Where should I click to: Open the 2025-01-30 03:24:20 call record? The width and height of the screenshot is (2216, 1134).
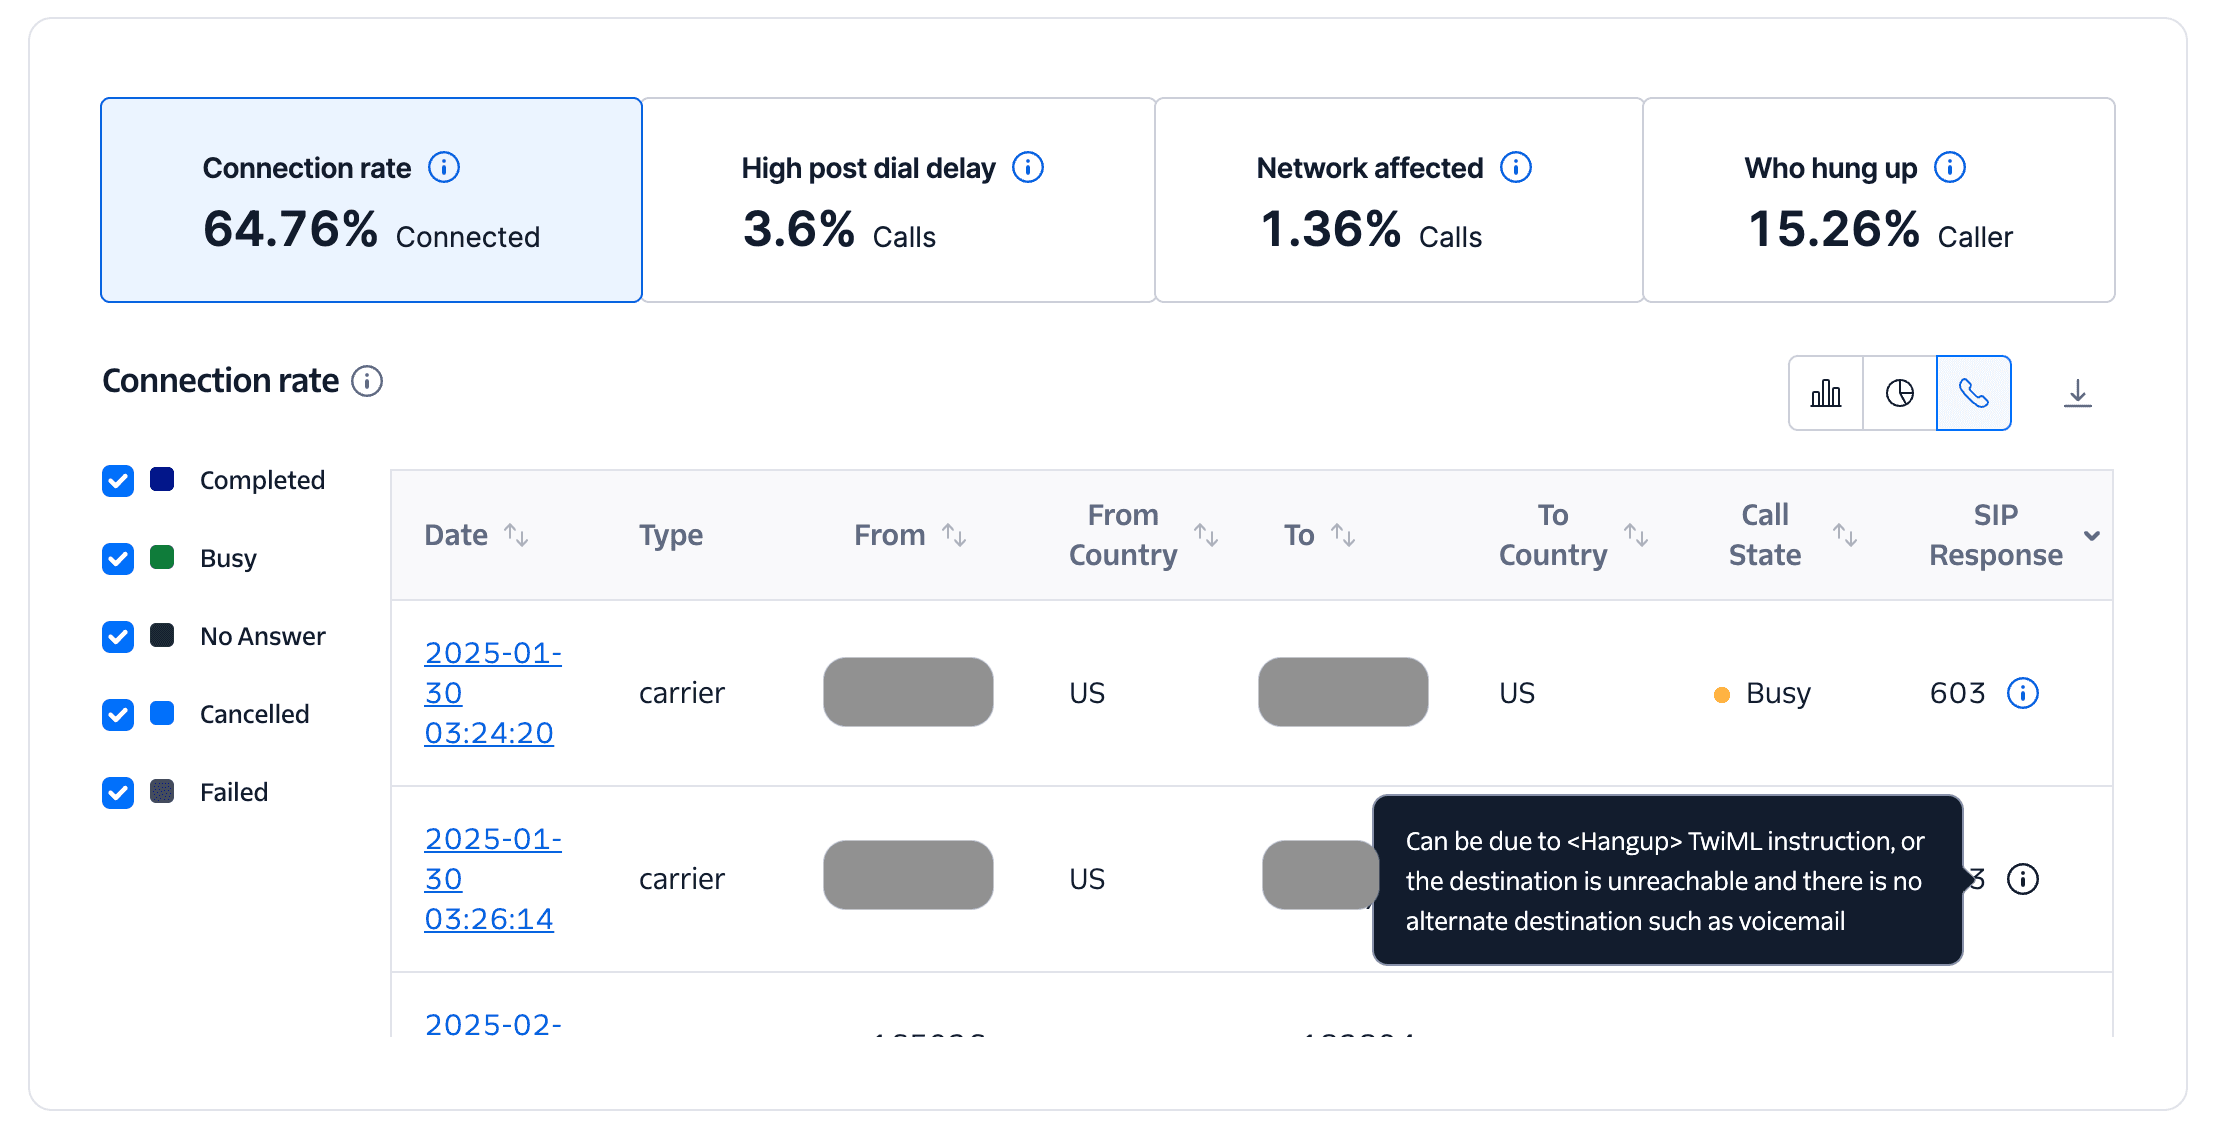492,692
